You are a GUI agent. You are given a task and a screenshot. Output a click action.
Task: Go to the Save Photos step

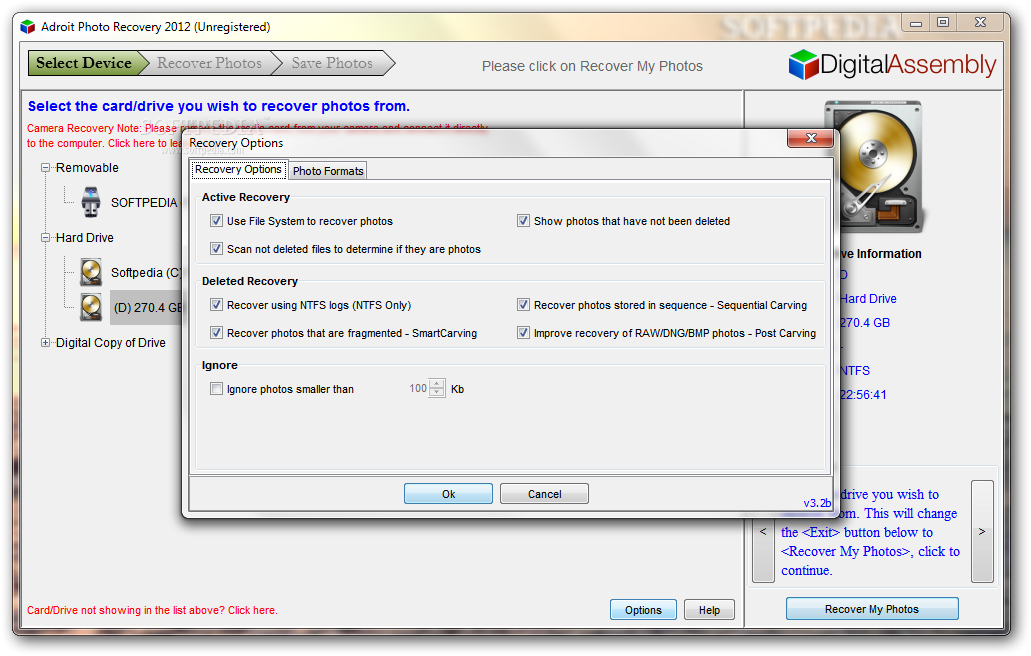[x=332, y=63]
